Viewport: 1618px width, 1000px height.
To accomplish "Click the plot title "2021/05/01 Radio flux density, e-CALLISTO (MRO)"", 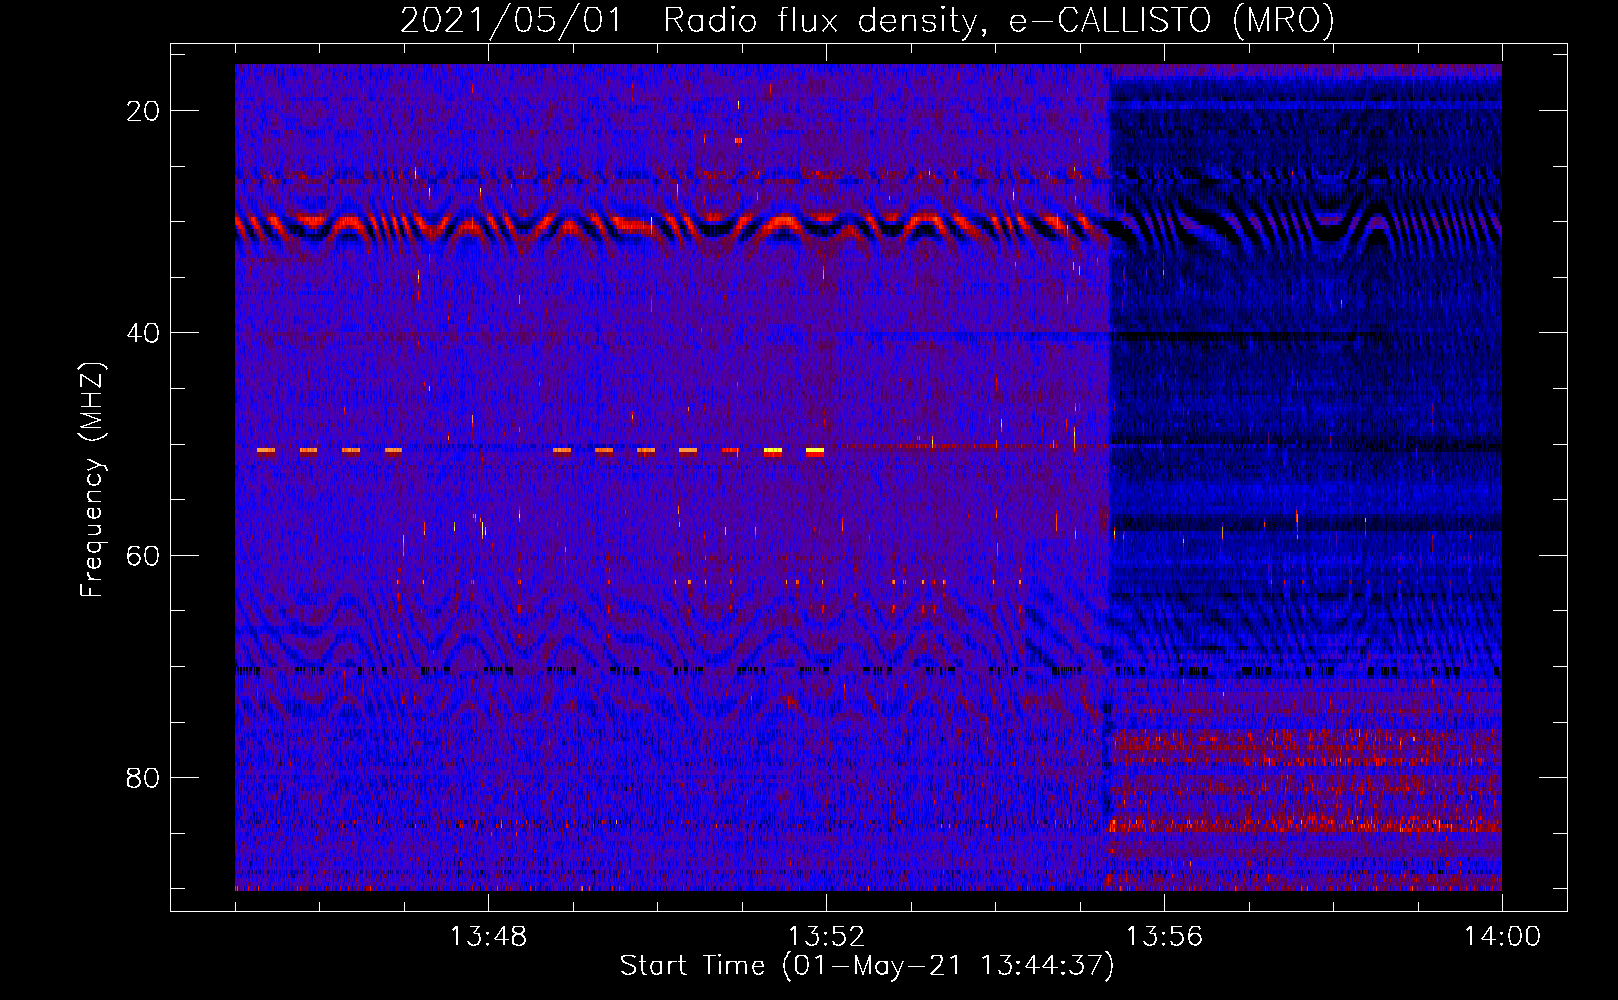I will pos(867,20).
